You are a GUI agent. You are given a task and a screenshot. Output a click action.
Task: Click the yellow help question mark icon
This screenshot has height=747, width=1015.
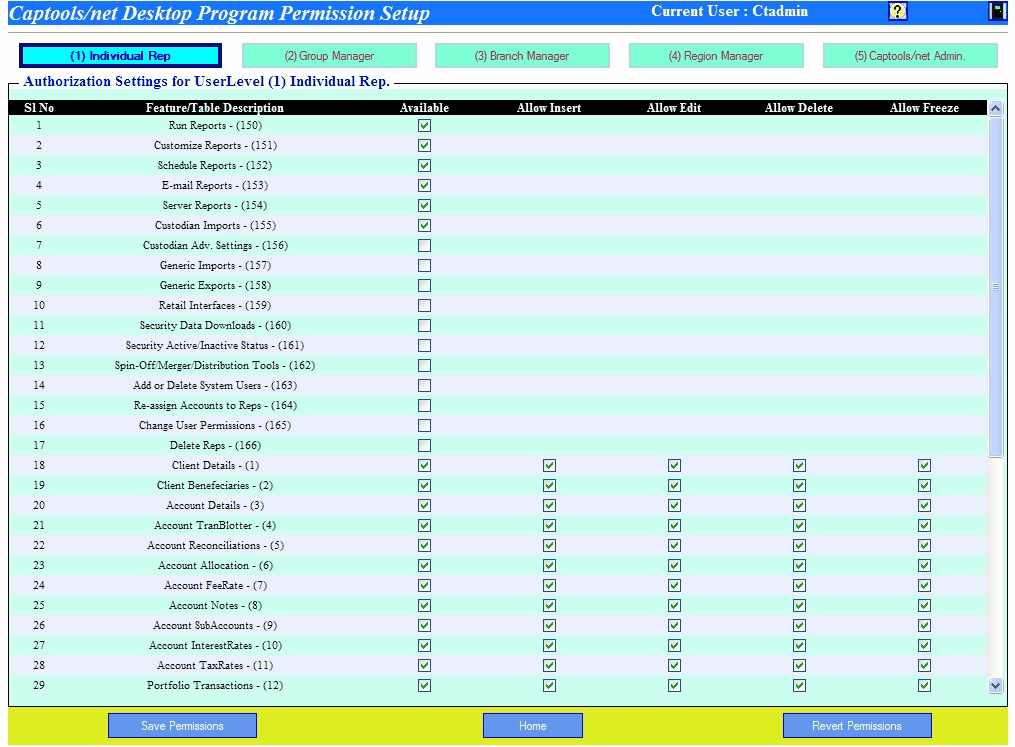pyautogui.click(x=897, y=12)
